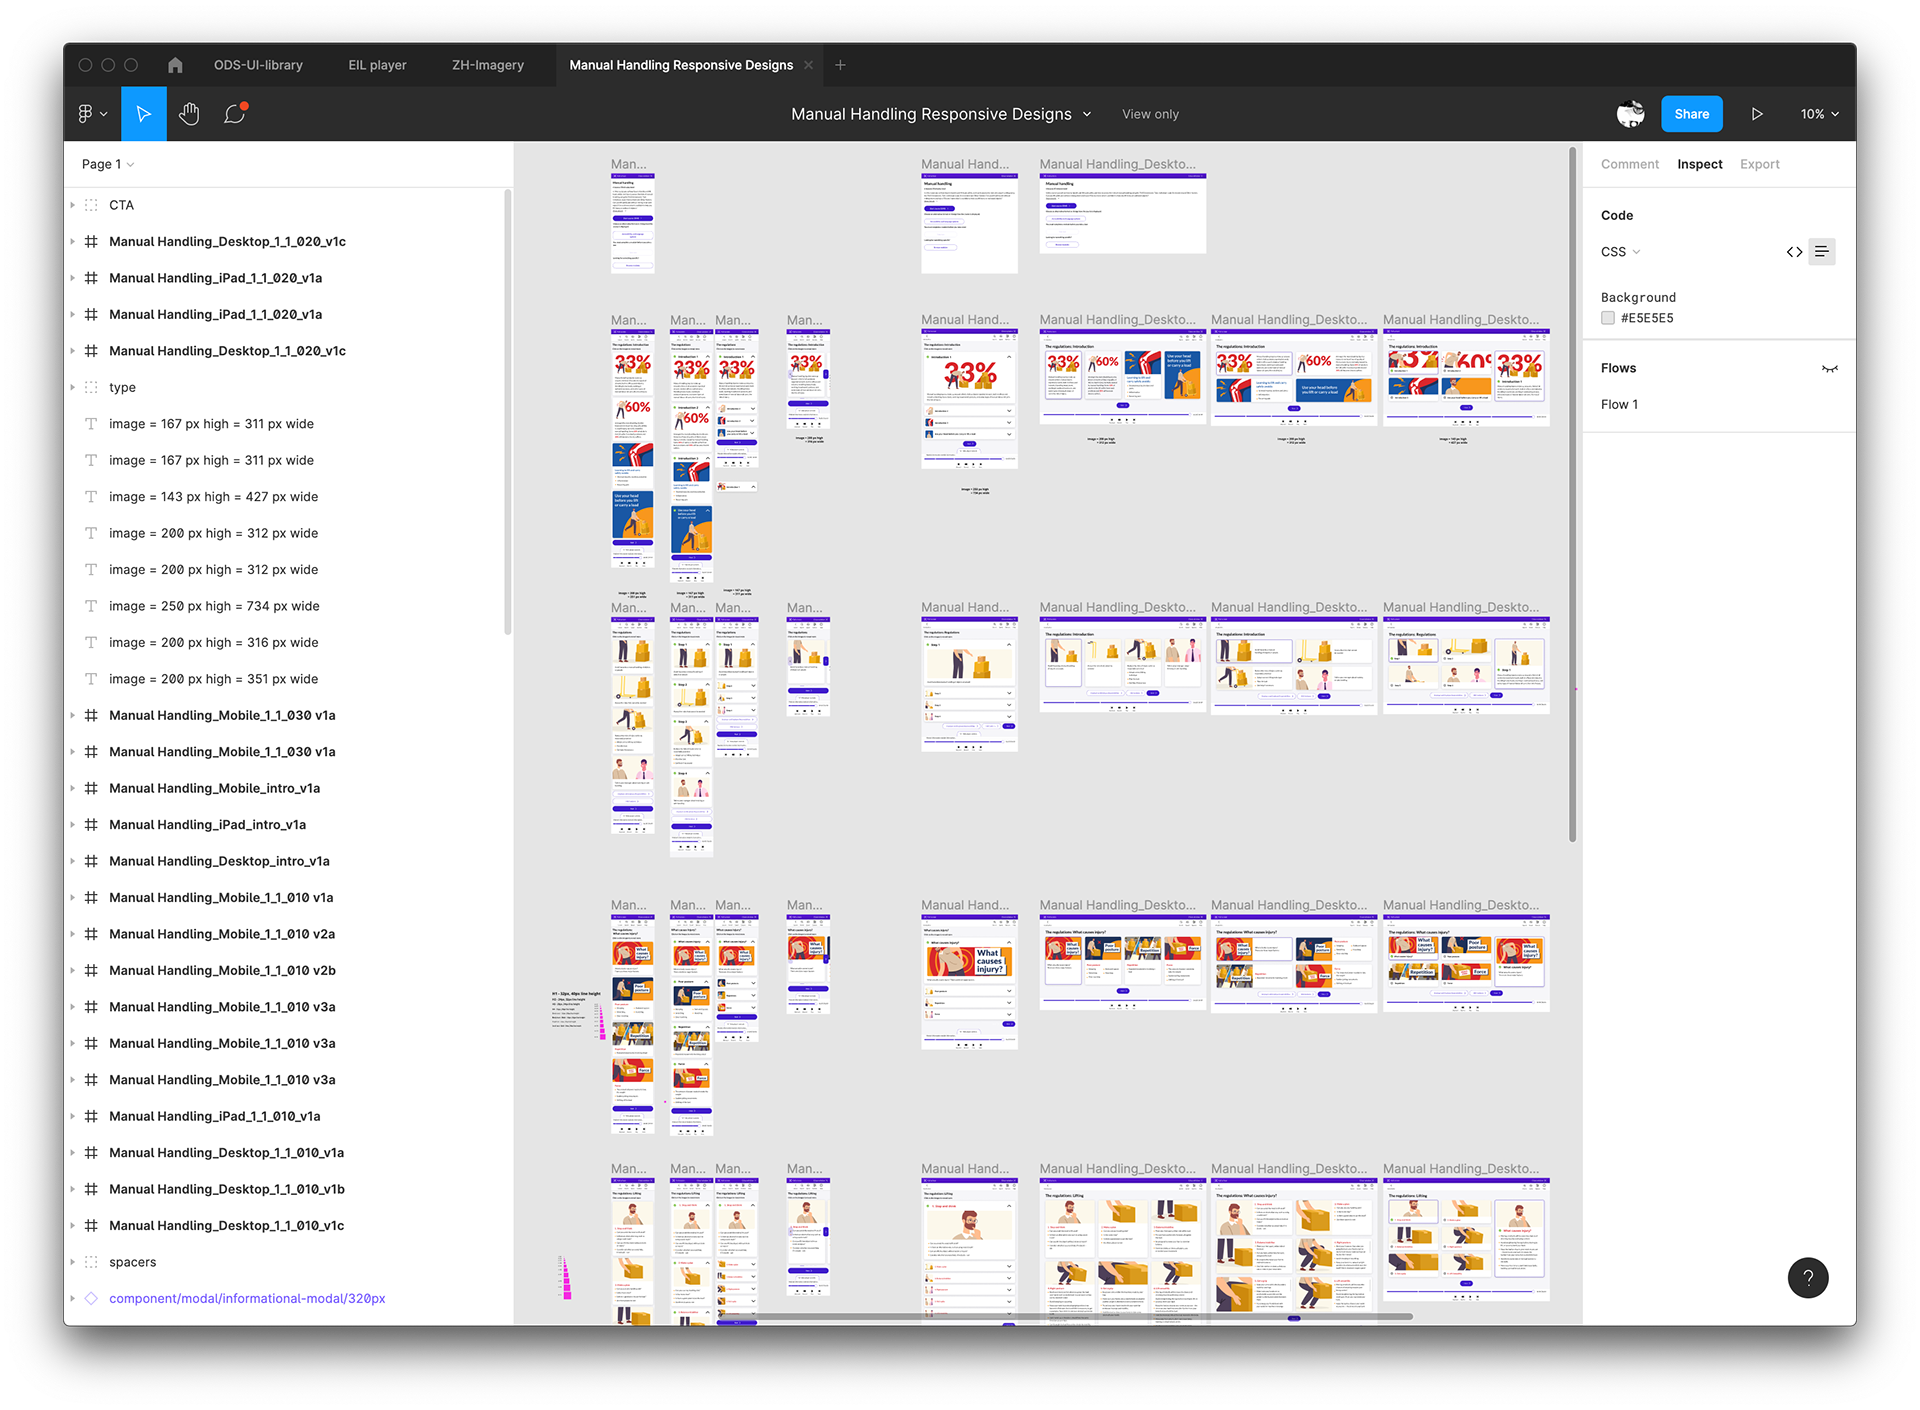1920x1410 pixels.
Task: Switch to the ZH-Imagery tab
Action: pos(488,65)
